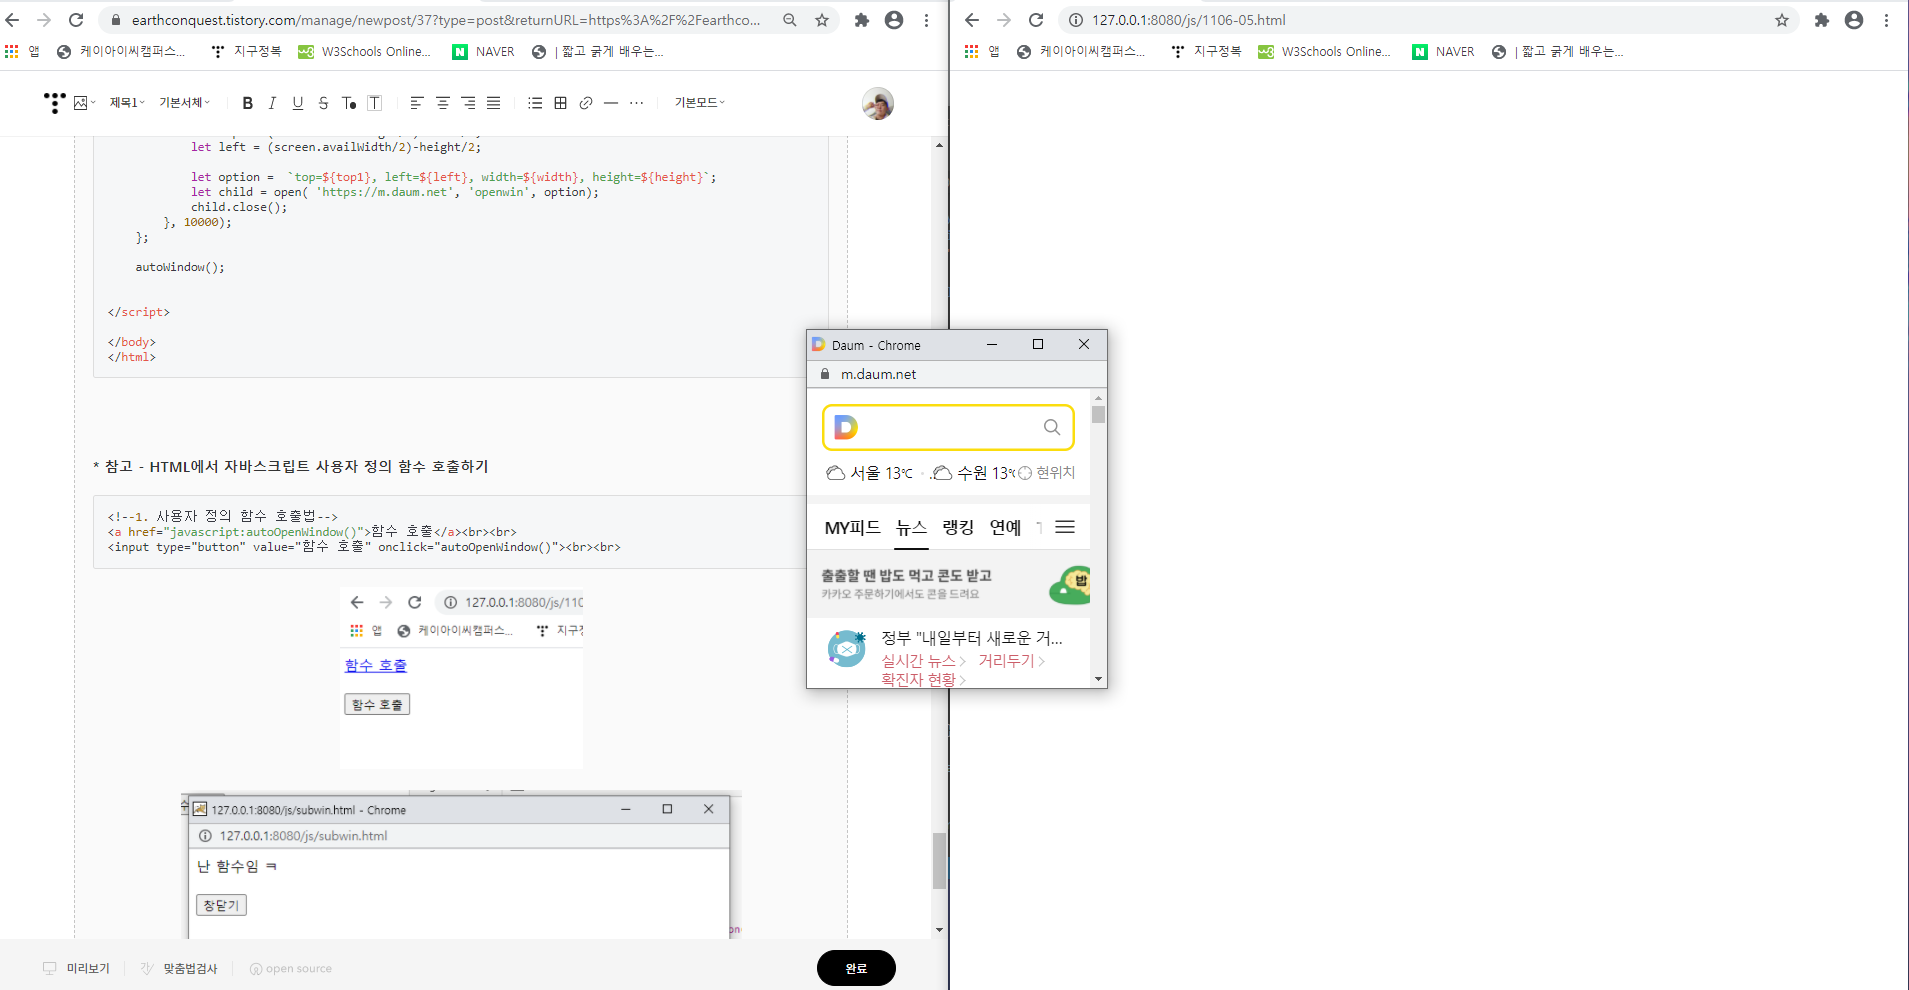The width and height of the screenshot is (1909, 990).
Task: Align text left in editor
Action: (417, 103)
